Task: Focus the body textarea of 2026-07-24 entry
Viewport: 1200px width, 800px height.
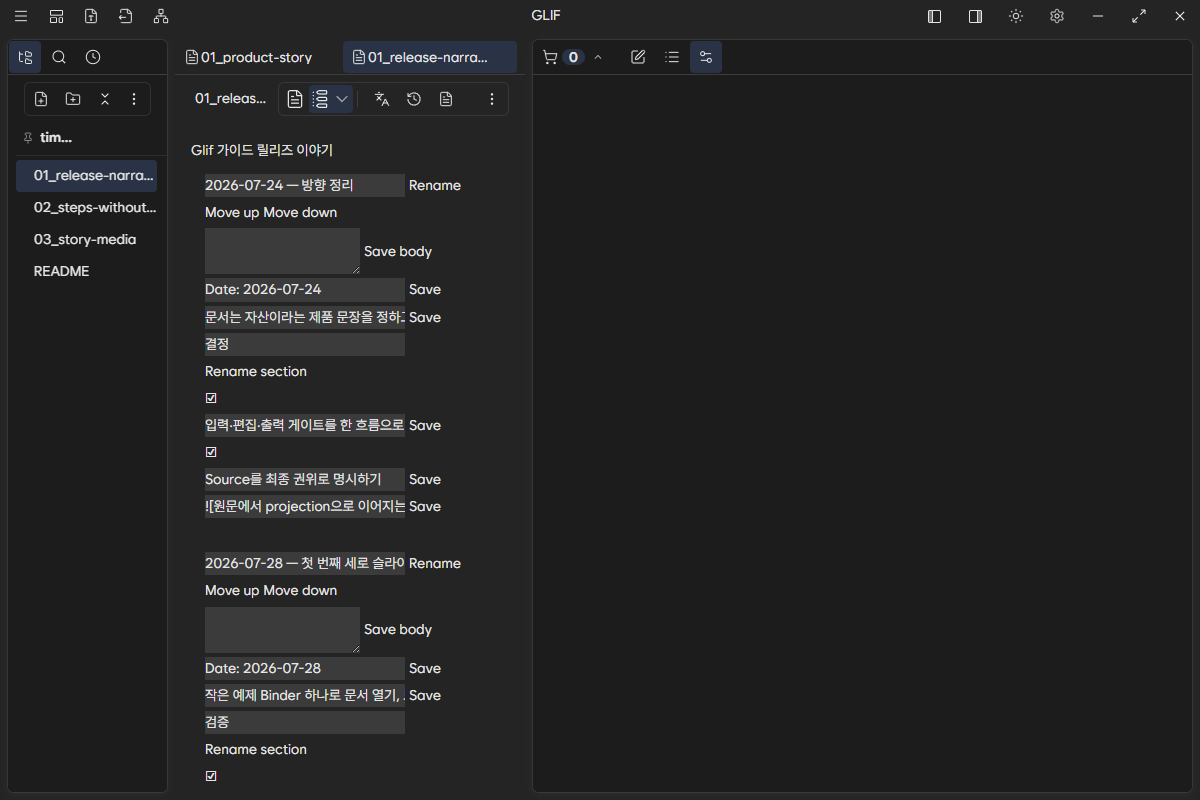Action: click(282, 251)
